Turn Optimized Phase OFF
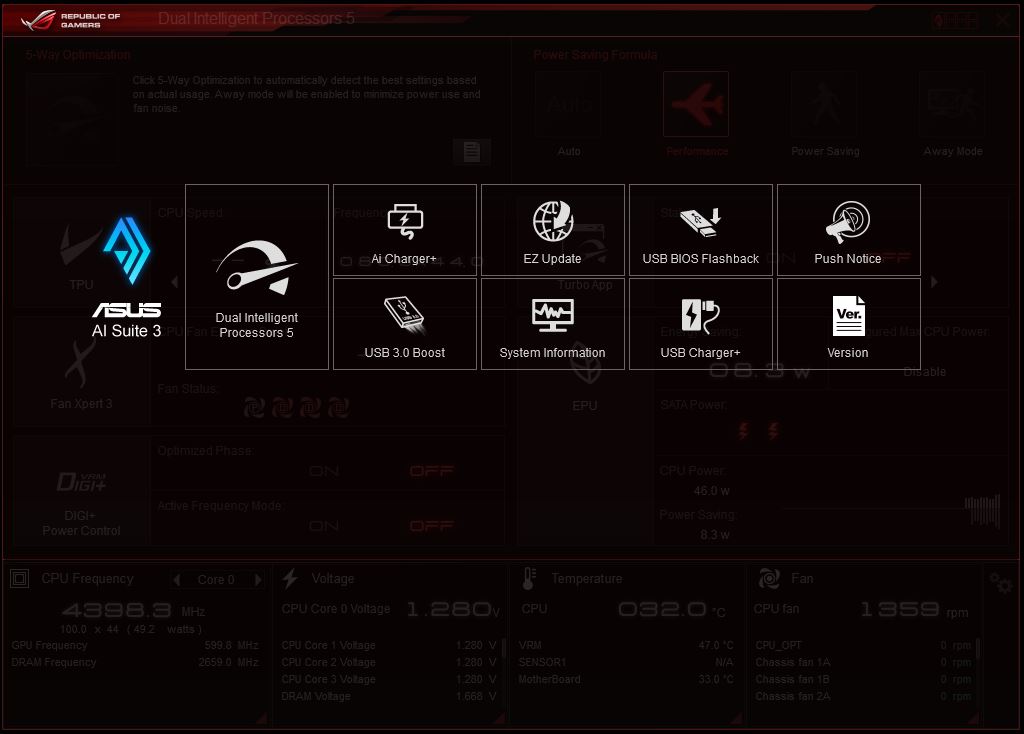This screenshot has width=1024, height=734. pos(431,471)
